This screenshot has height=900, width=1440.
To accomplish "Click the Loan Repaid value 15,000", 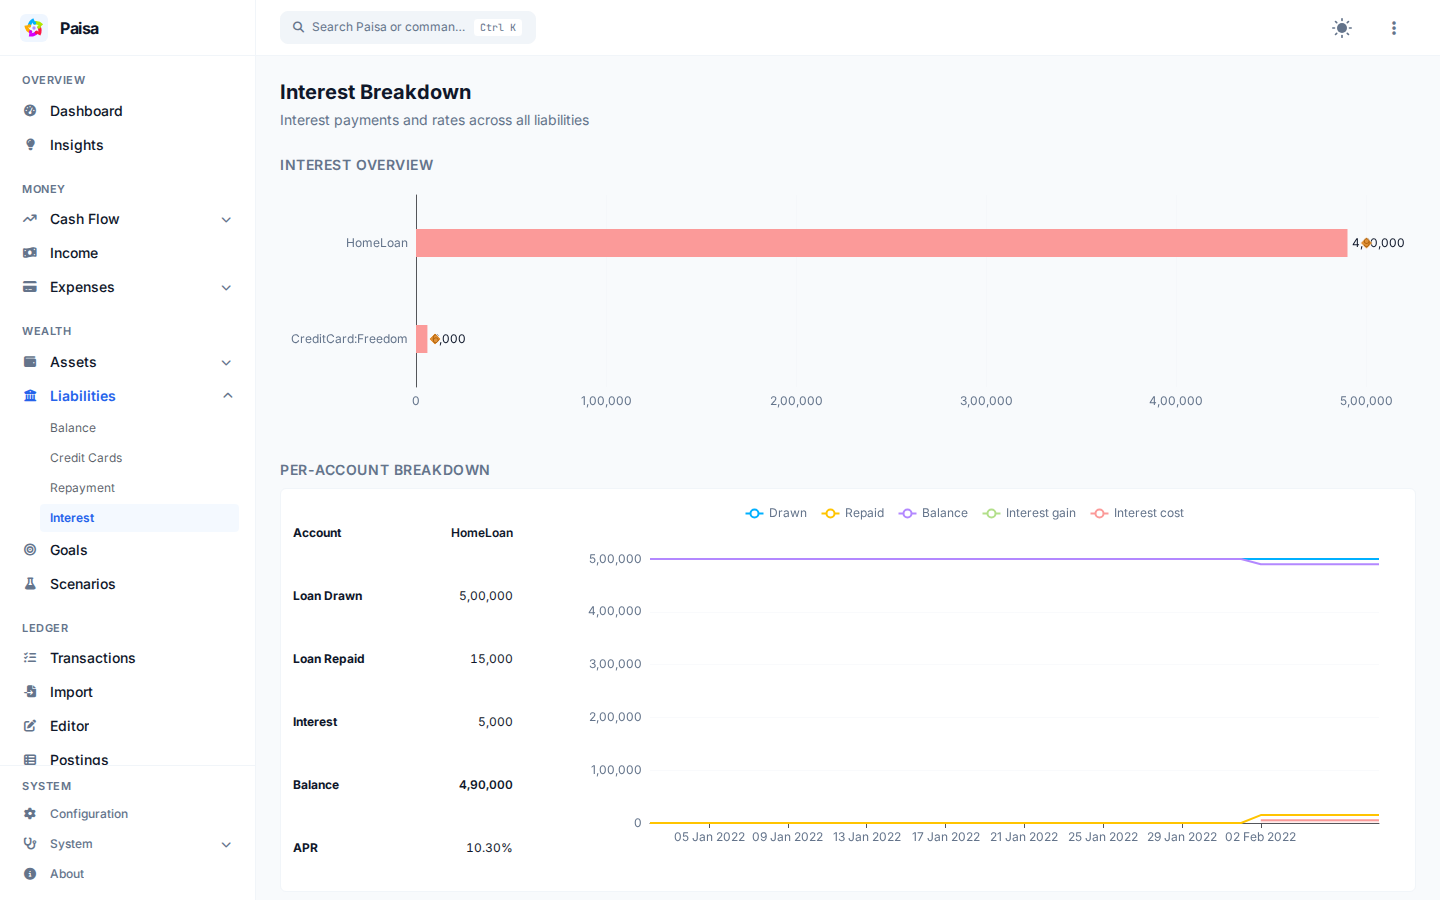I will 491,659.
